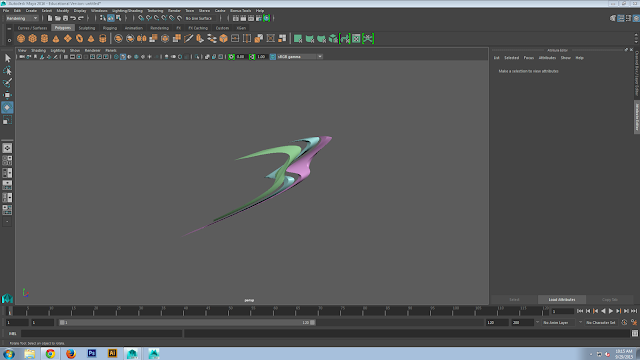Viewport: 640px width, 360px height.
Task: Click the Copy Tab button
Action: coord(609,300)
